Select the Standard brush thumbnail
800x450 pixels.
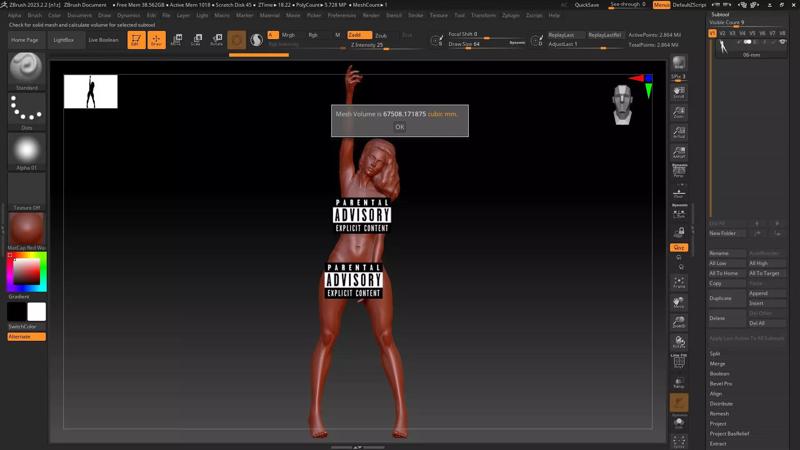[x=26, y=68]
